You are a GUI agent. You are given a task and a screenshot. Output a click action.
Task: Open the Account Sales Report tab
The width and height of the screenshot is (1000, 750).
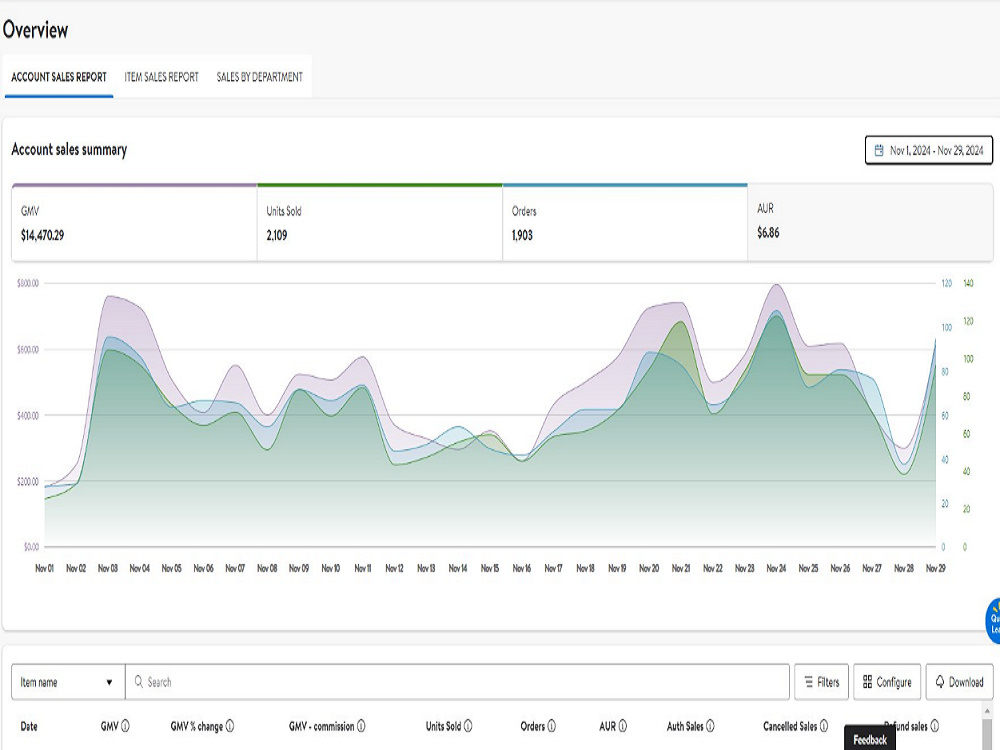[59, 77]
